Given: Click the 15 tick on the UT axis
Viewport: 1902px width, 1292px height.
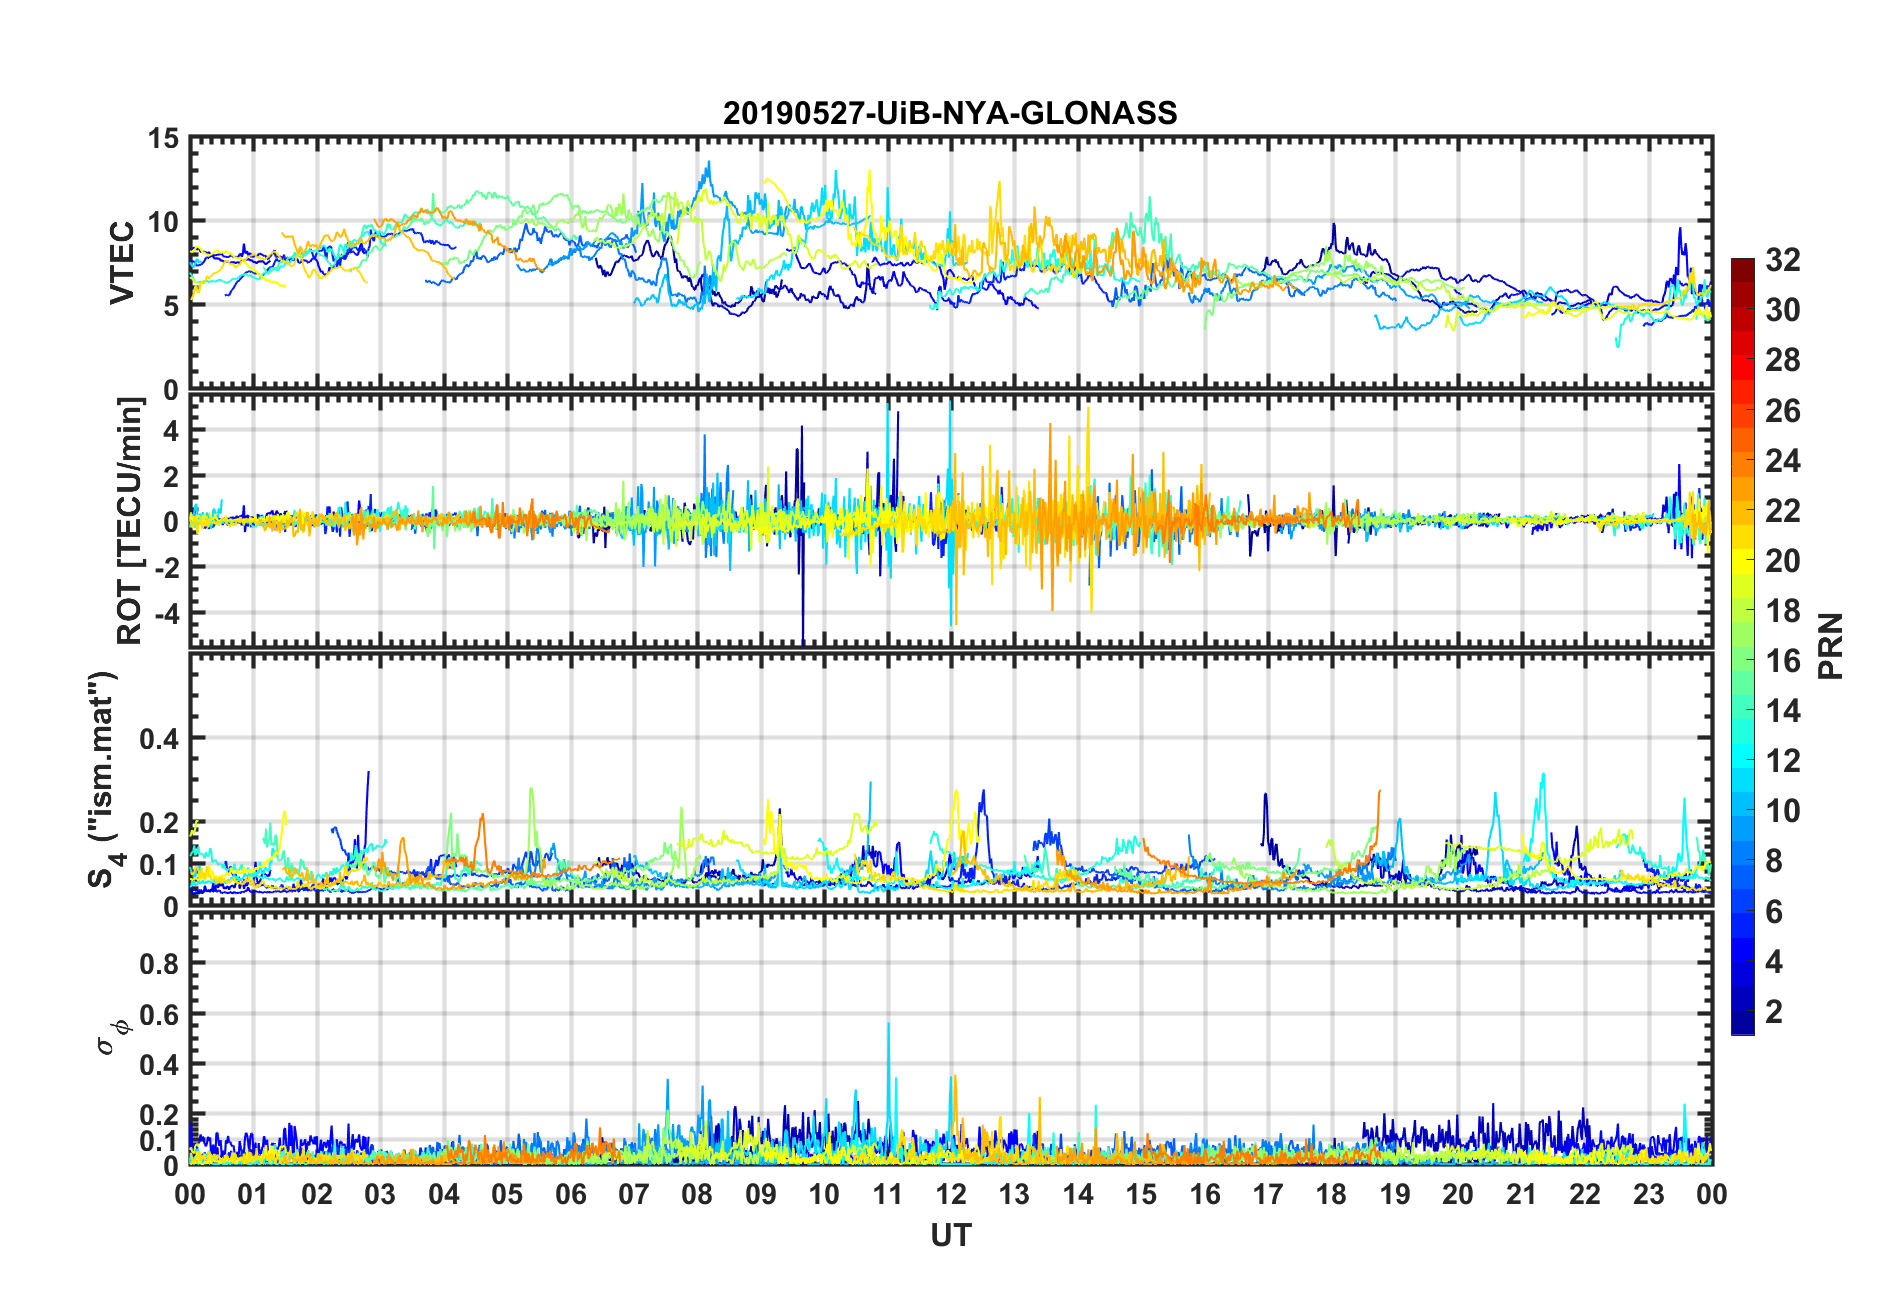Looking at the screenshot, I should 1141,1194.
